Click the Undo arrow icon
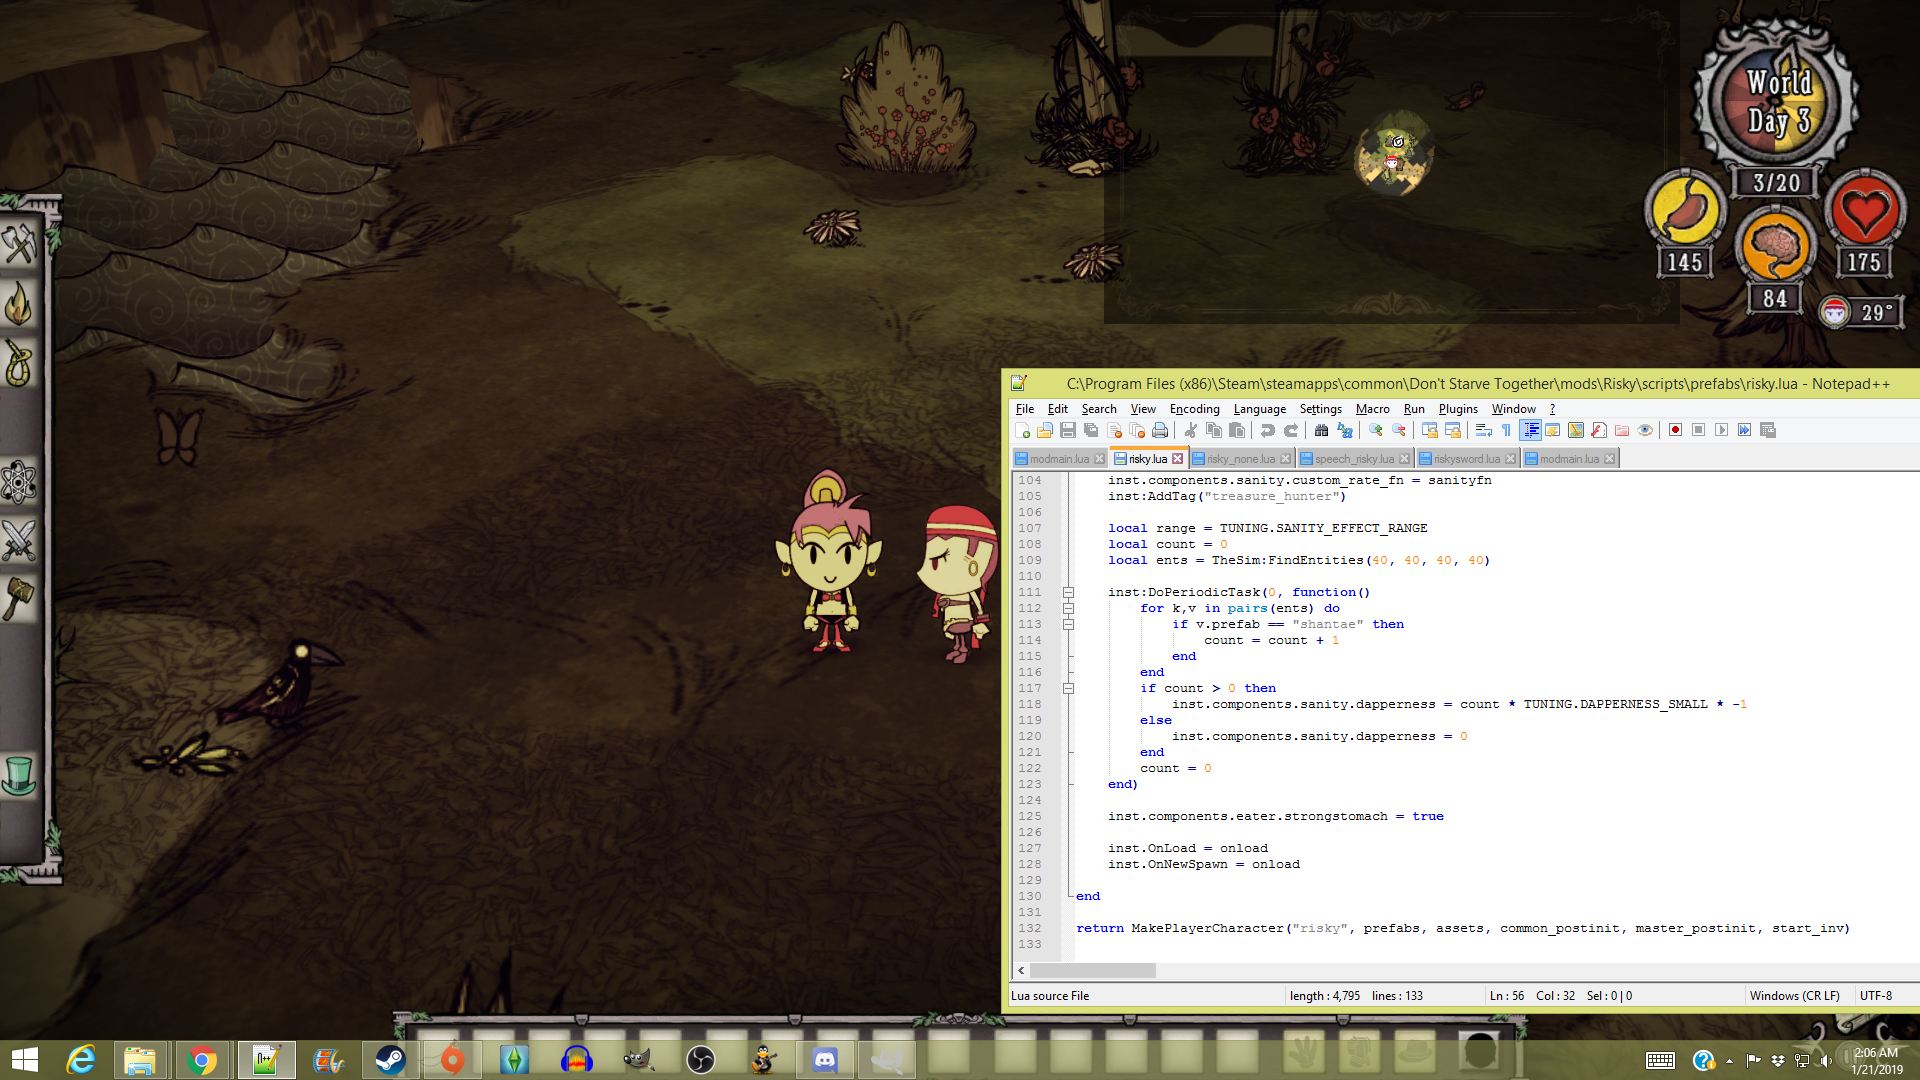The height and width of the screenshot is (1080, 1920). coord(1267,430)
